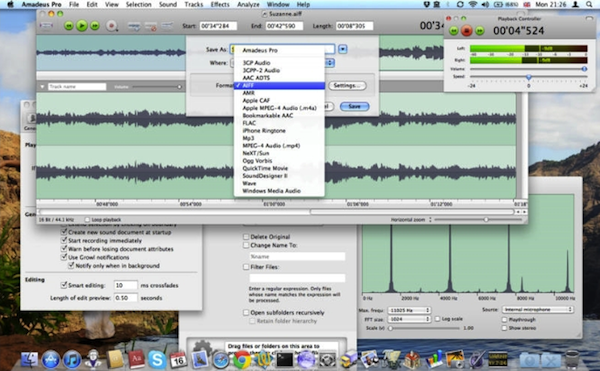Click the Start time field 00'34"284
600x371 pixels.
(218, 26)
